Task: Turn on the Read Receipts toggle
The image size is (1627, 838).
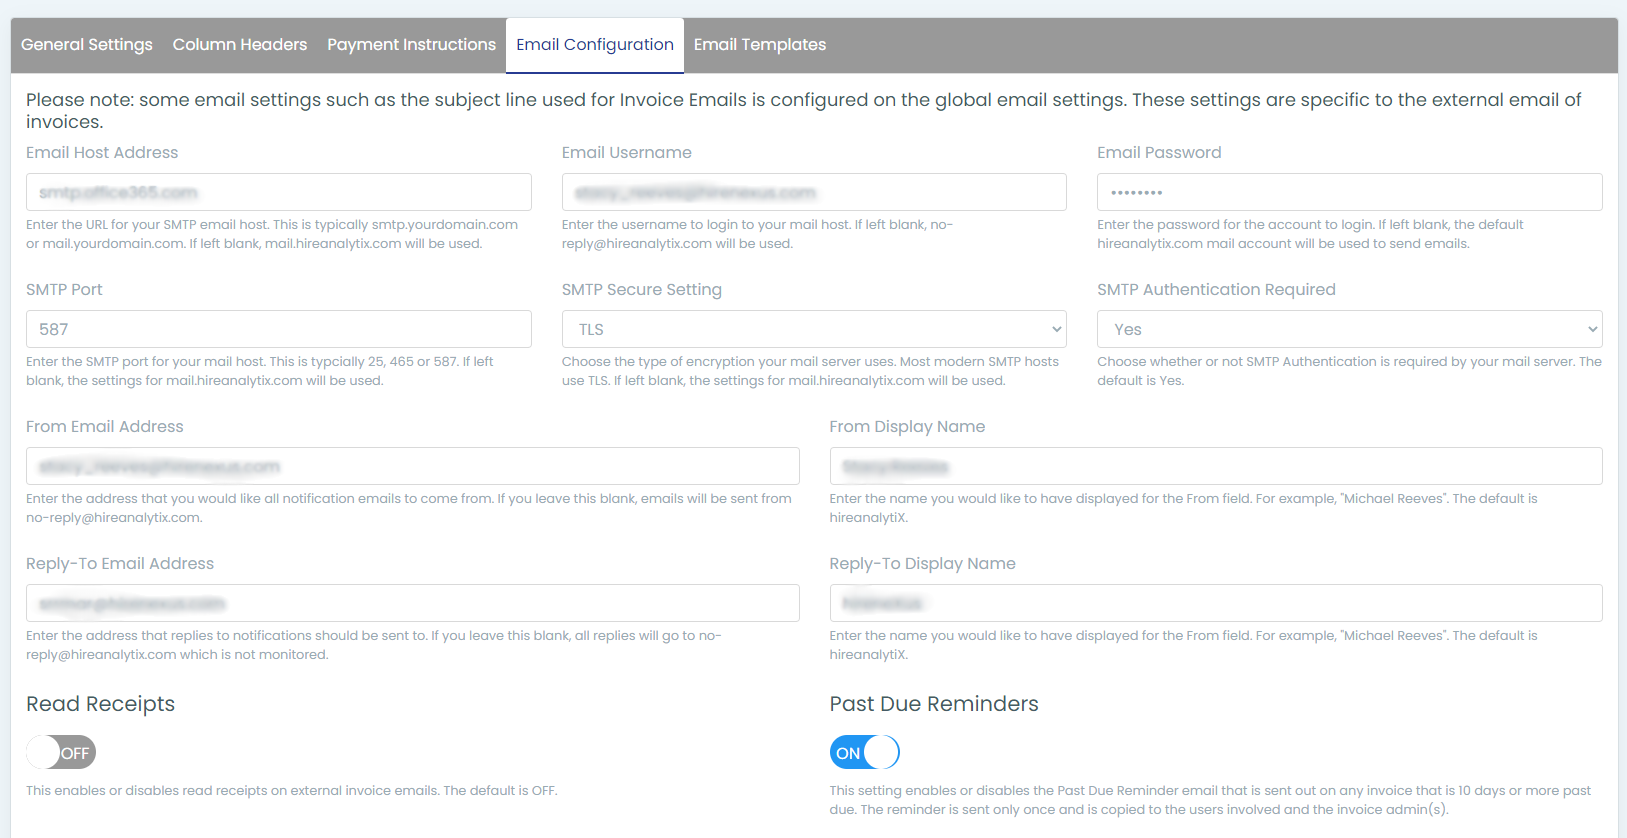Action: [x=61, y=752]
